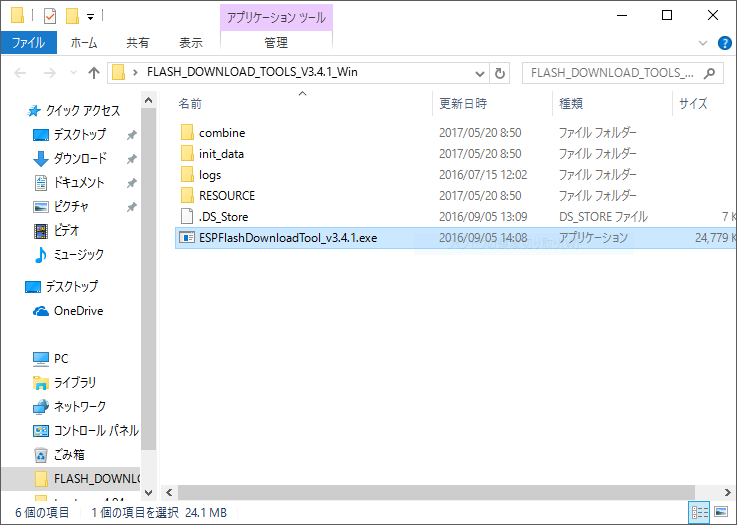
Task: Go up one folder level arrow
Action: [94, 73]
